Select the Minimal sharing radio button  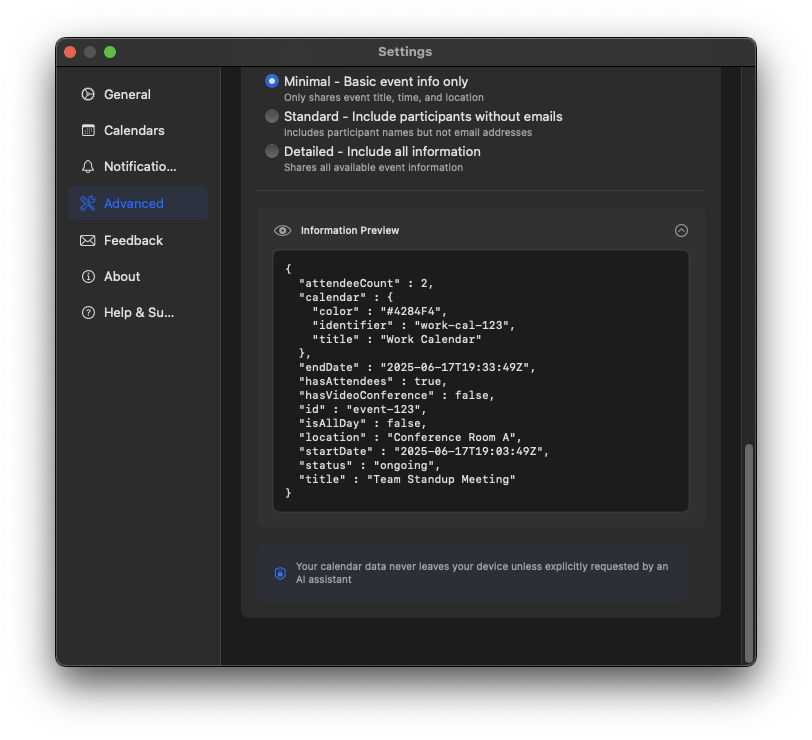pos(272,81)
